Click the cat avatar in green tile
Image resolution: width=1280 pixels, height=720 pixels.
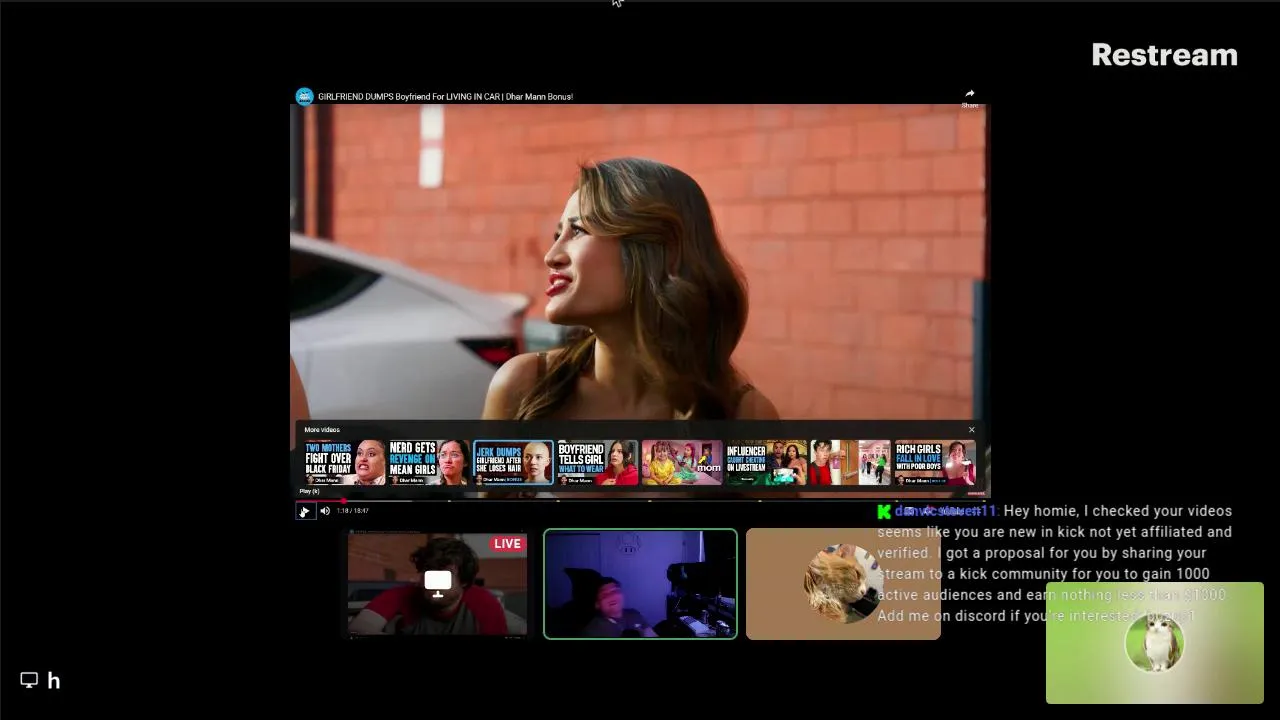[x=1154, y=643]
